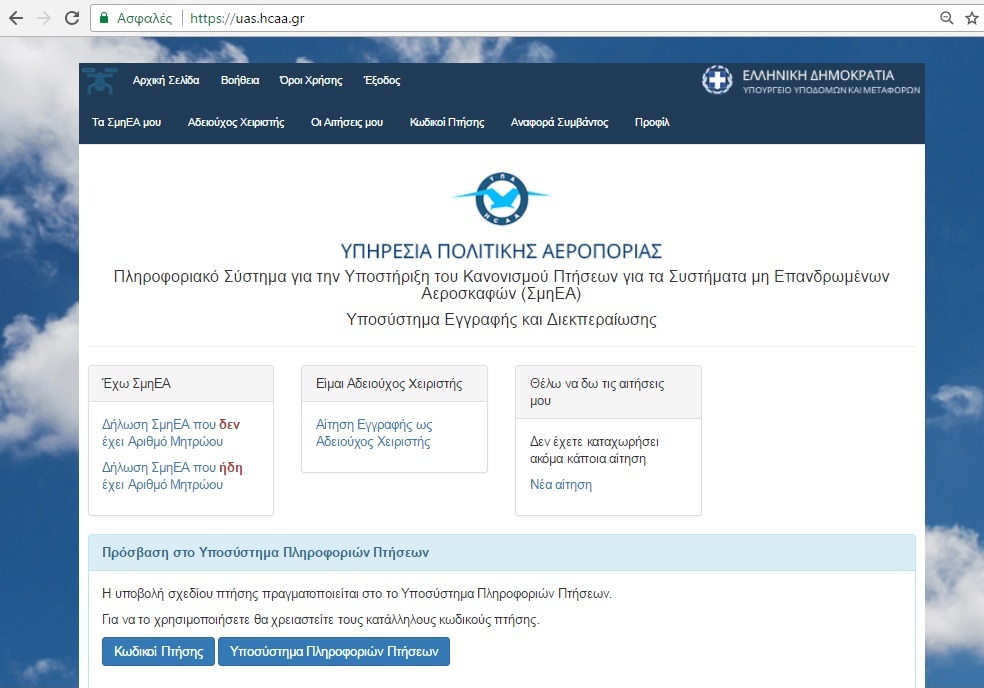
Task: Click the Greek coat of arms emblem
Action: click(x=717, y=81)
